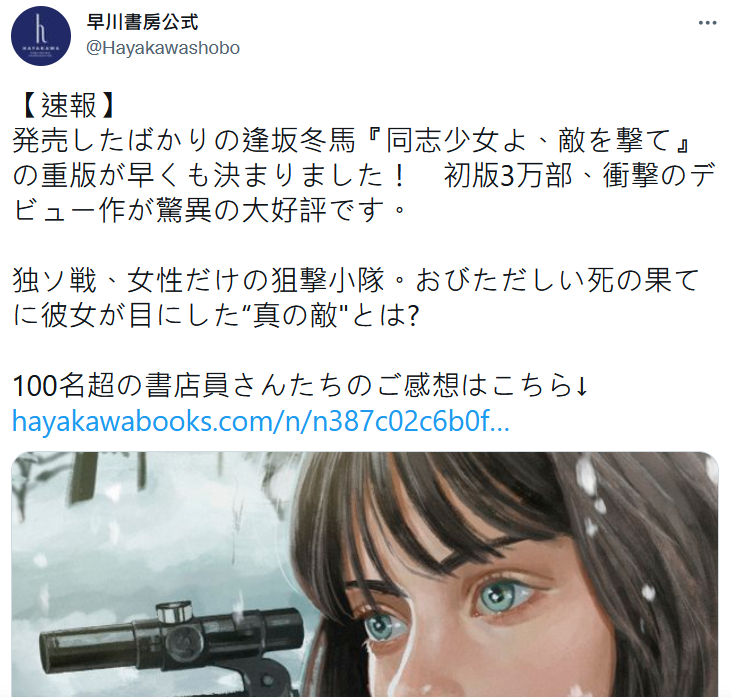Click the line starting with 独ソ戦
731x697 pixels.
pos(356,280)
